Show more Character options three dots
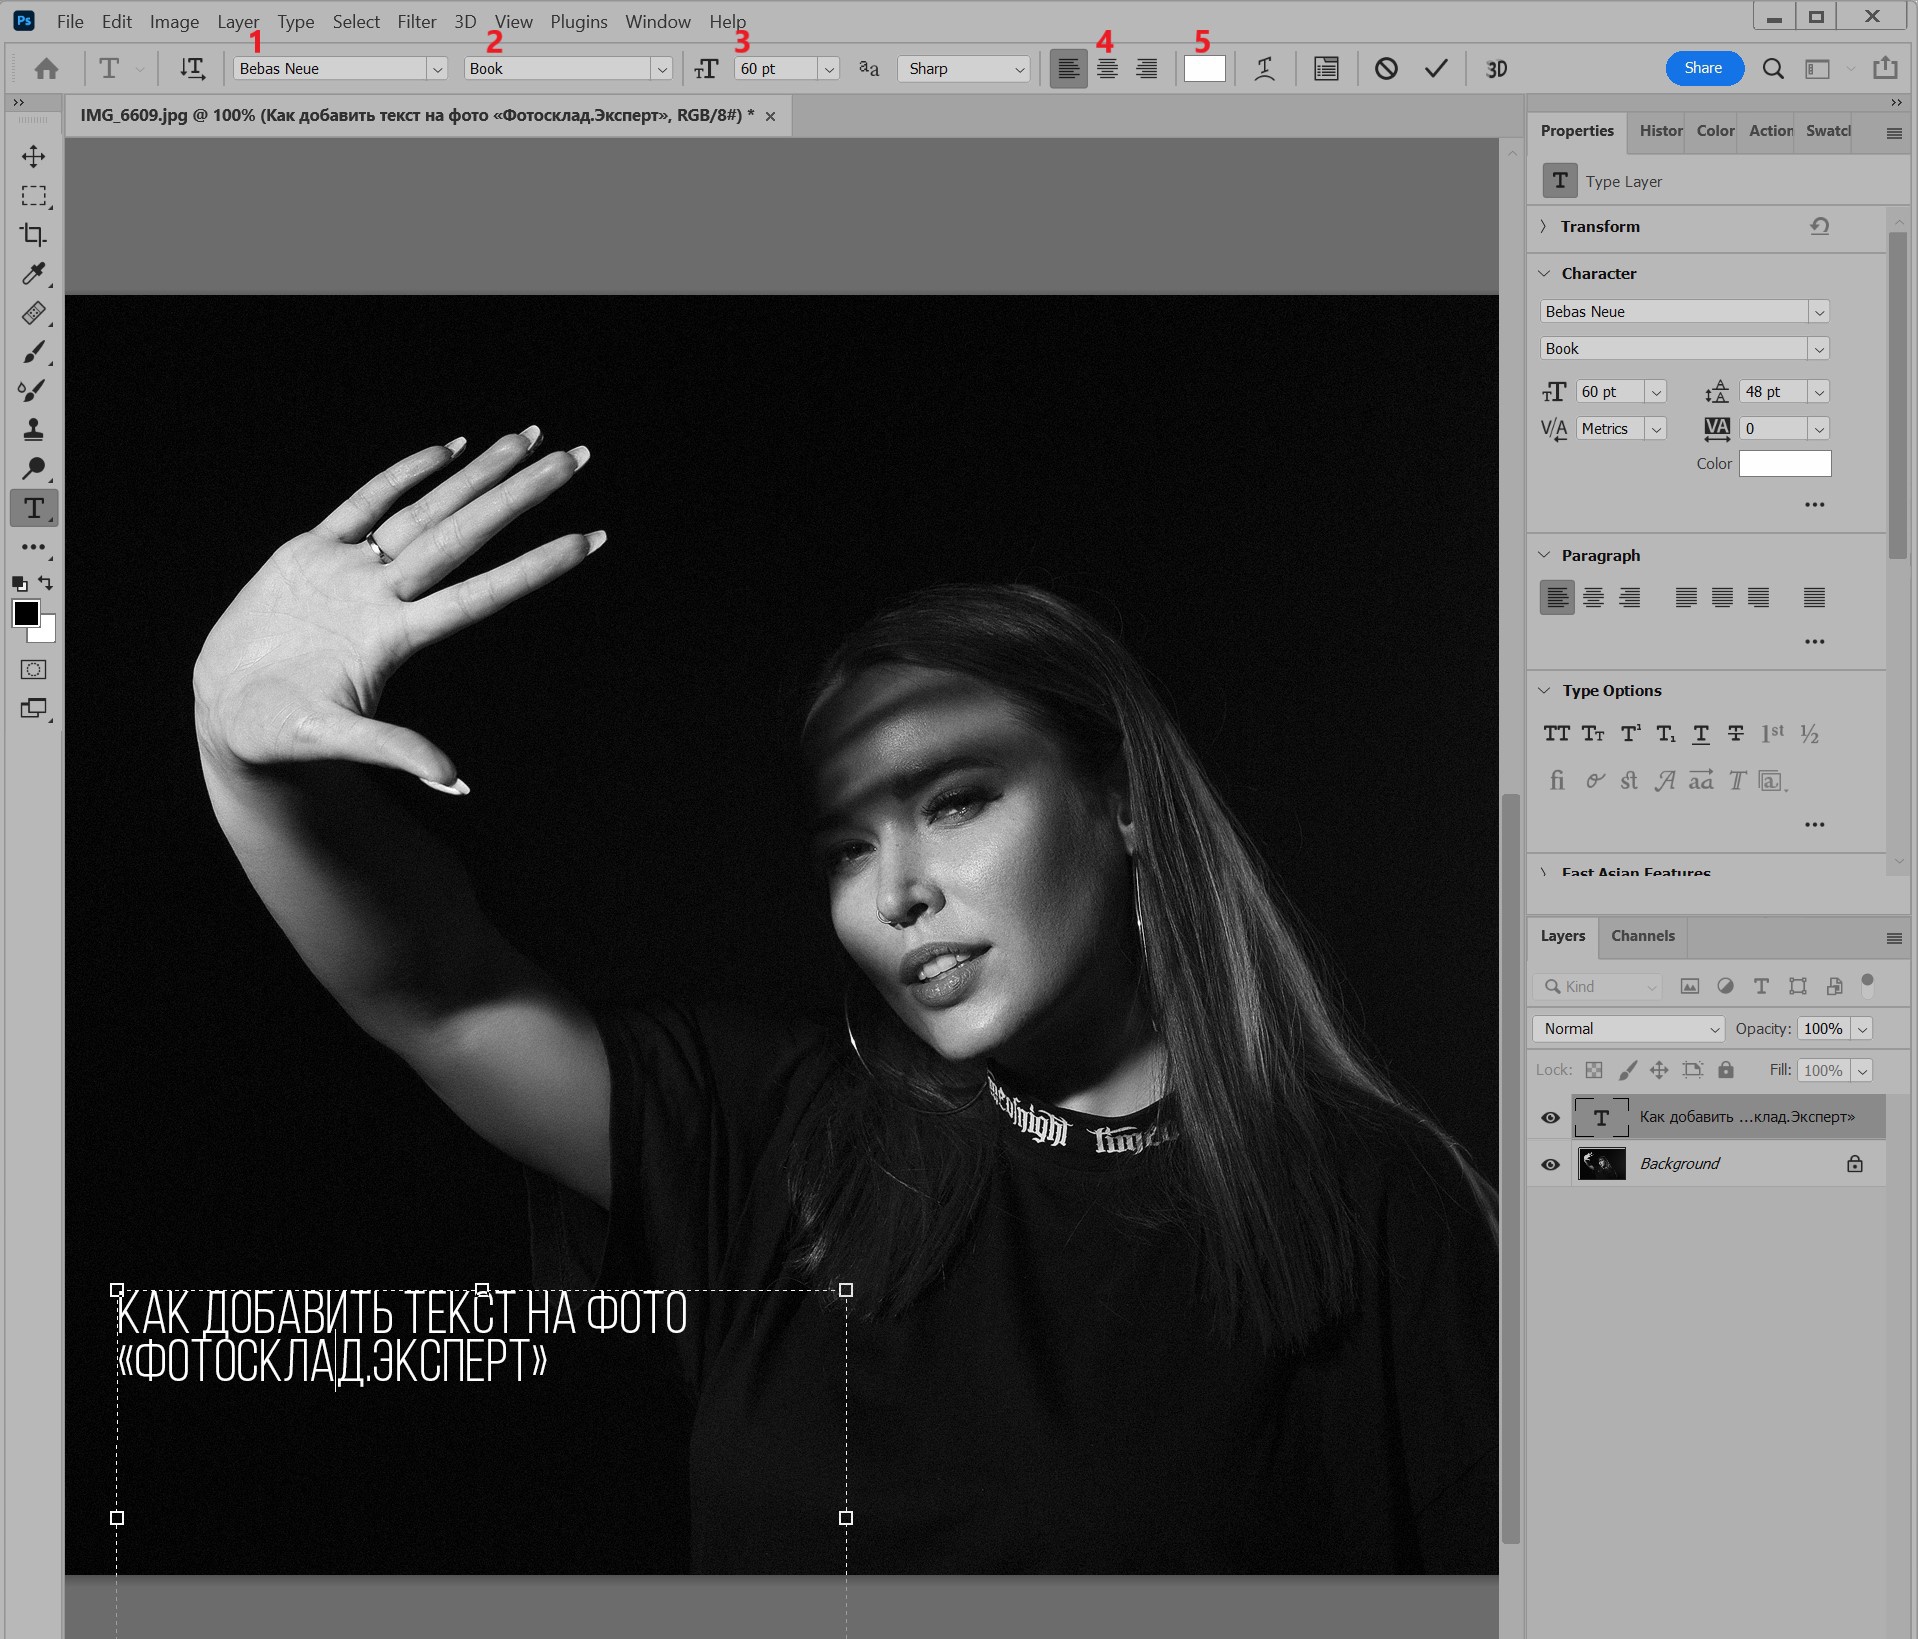1918x1639 pixels. pyautogui.click(x=1814, y=505)
